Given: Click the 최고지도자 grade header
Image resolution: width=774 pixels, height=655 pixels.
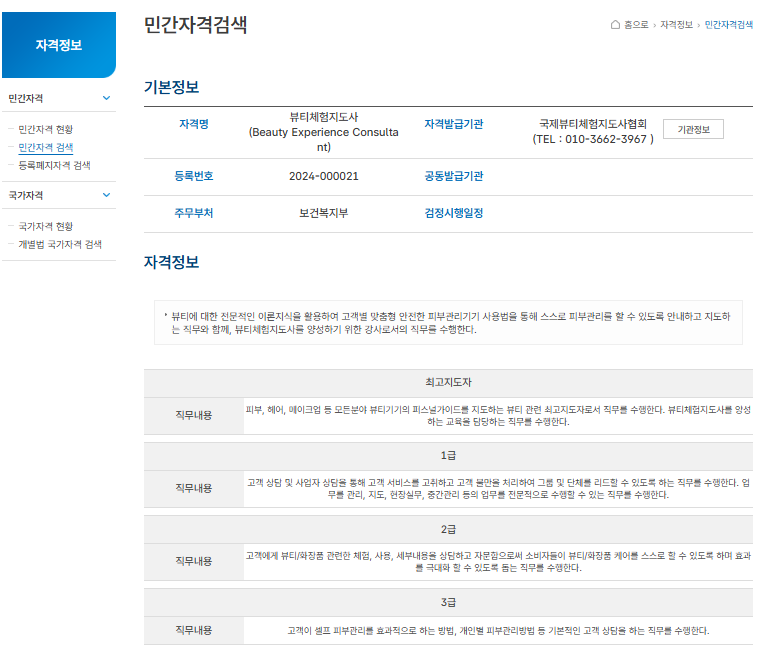Looking at the screenshot, I should coord(448,383).
